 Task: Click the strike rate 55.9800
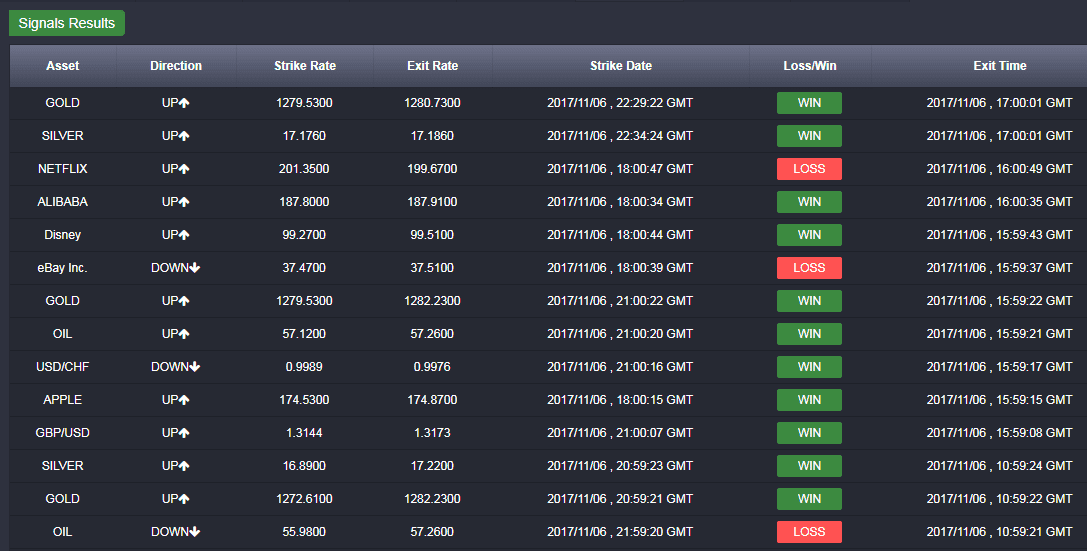pos(304,532)
